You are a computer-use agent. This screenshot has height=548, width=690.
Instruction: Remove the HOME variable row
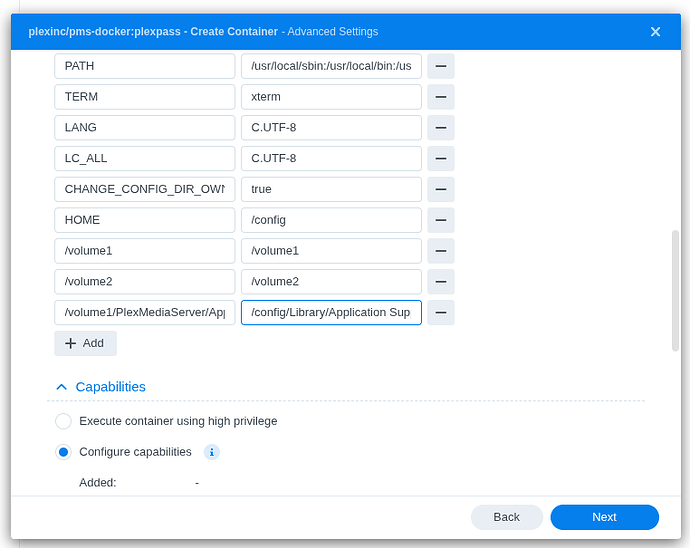(x=441, y=220)
